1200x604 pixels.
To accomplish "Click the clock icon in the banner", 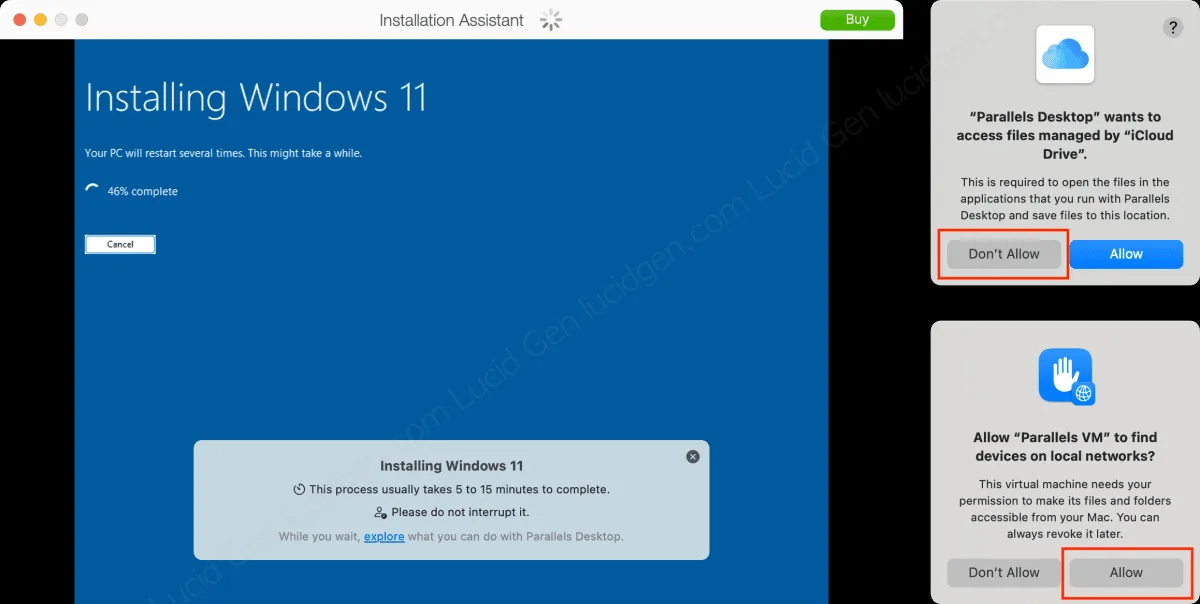I will (299, 490).
